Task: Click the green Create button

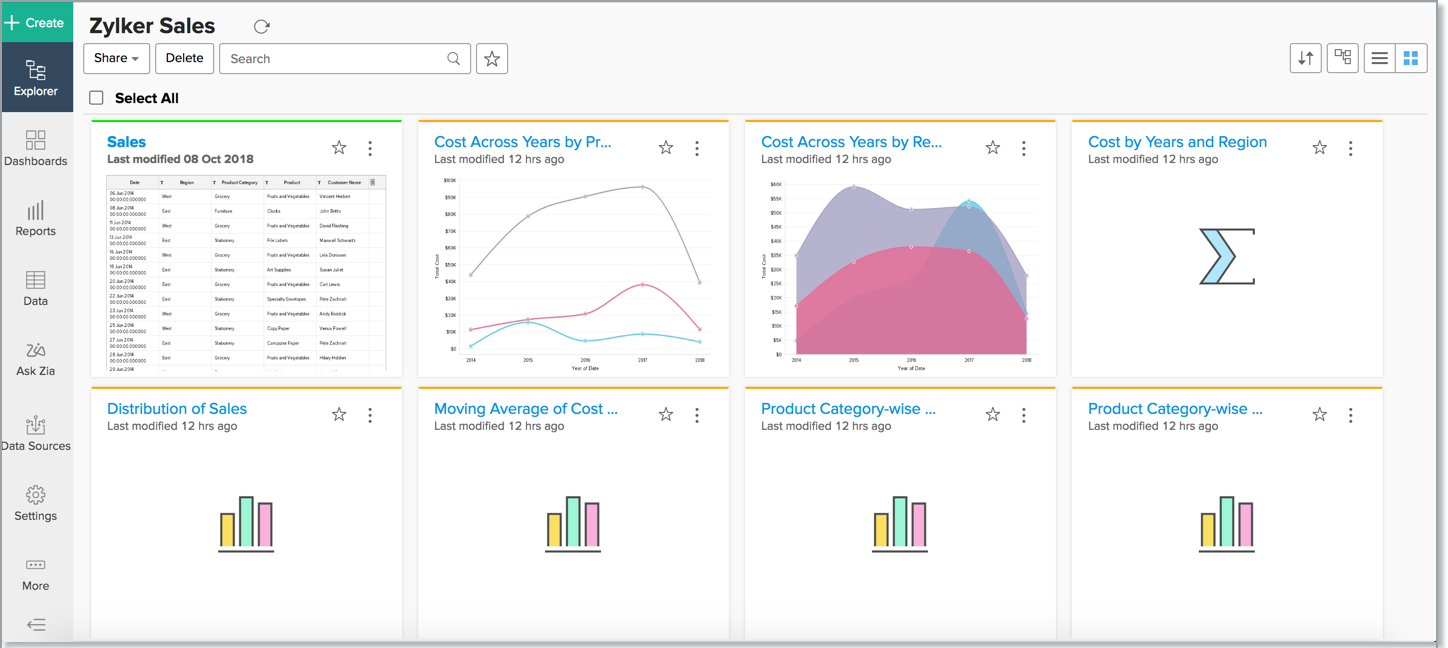Action: [36, 22]
